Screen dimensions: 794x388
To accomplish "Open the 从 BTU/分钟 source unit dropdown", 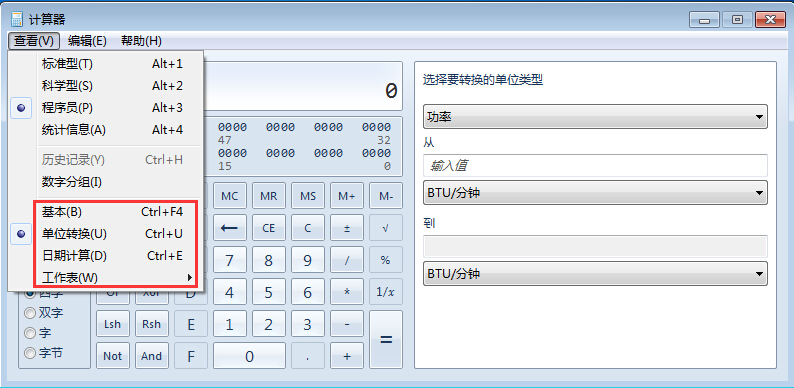I will (595, 193).
